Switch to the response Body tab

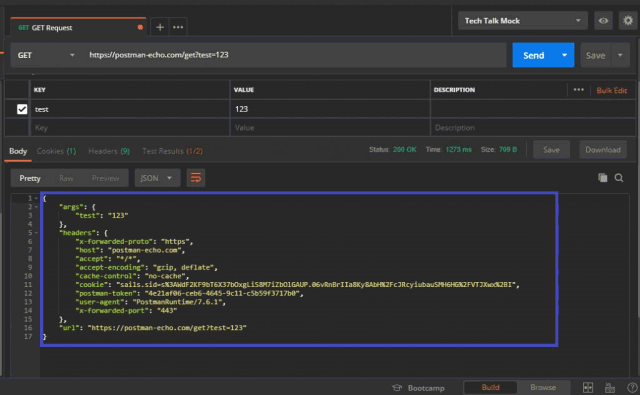18,151
